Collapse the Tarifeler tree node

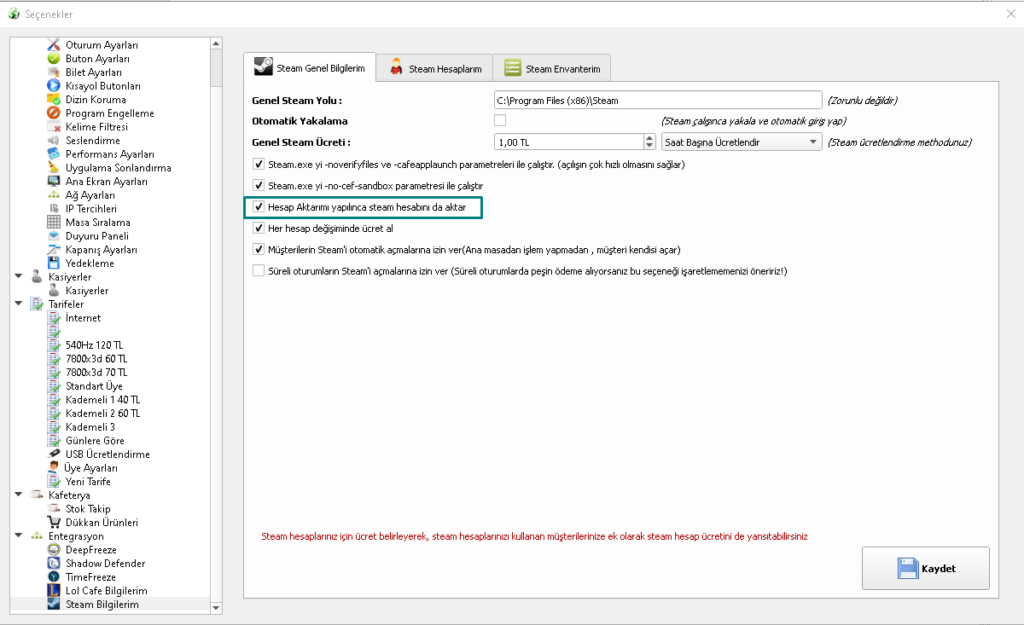(x=18, y=304)
